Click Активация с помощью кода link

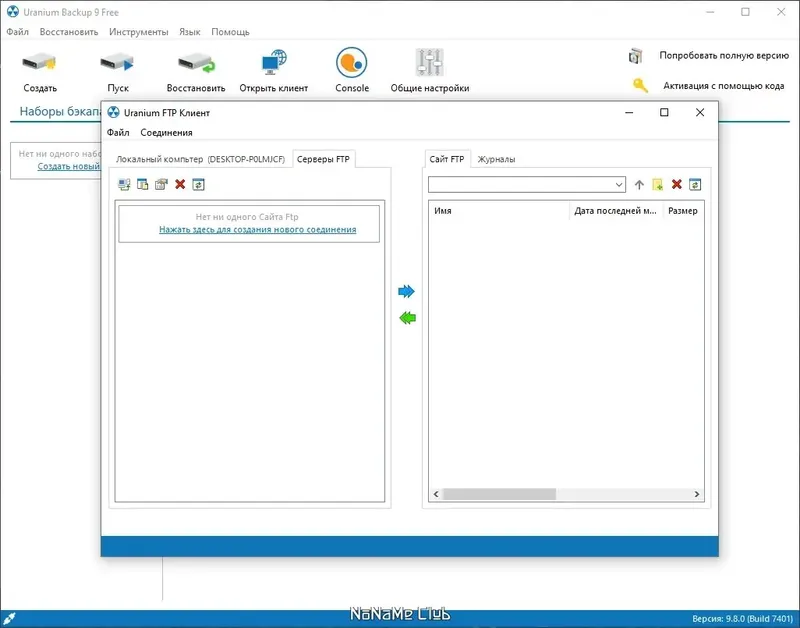(723, 86)
